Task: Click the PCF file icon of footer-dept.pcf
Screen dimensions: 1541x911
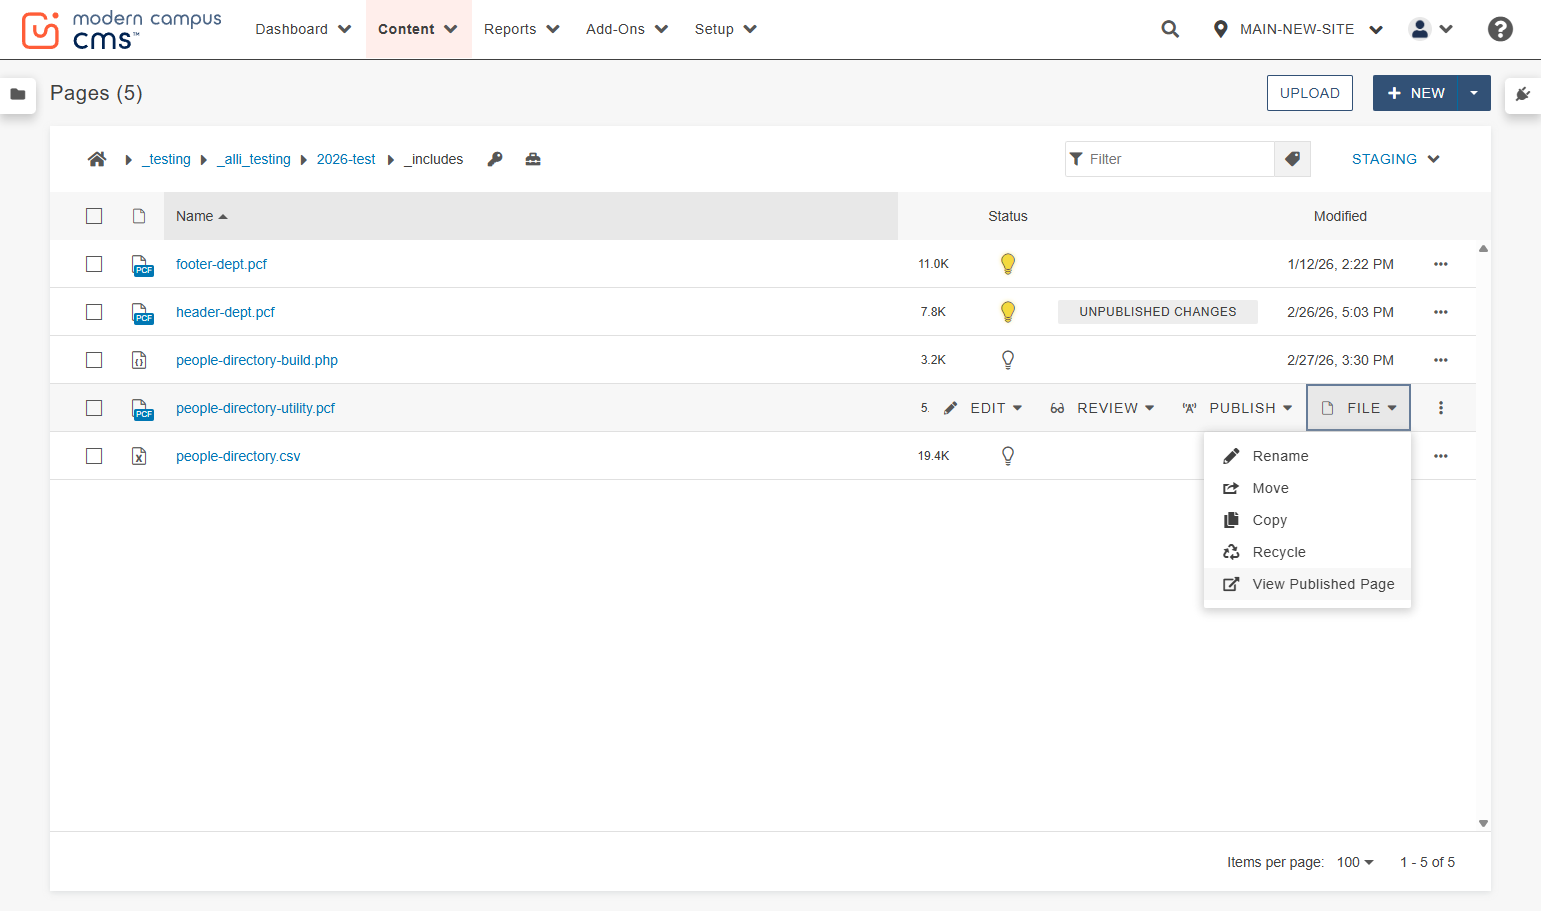Action: coord(142,265)
